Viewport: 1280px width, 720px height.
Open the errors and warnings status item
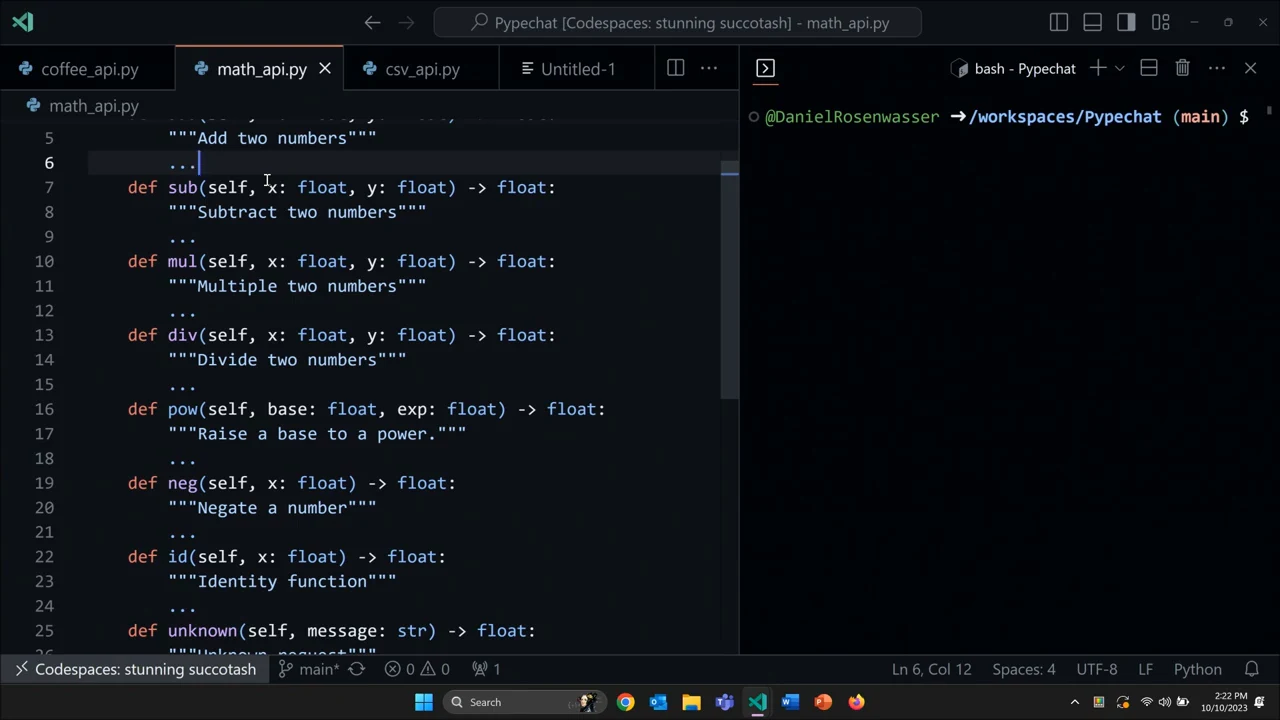(x=418, y=669)
